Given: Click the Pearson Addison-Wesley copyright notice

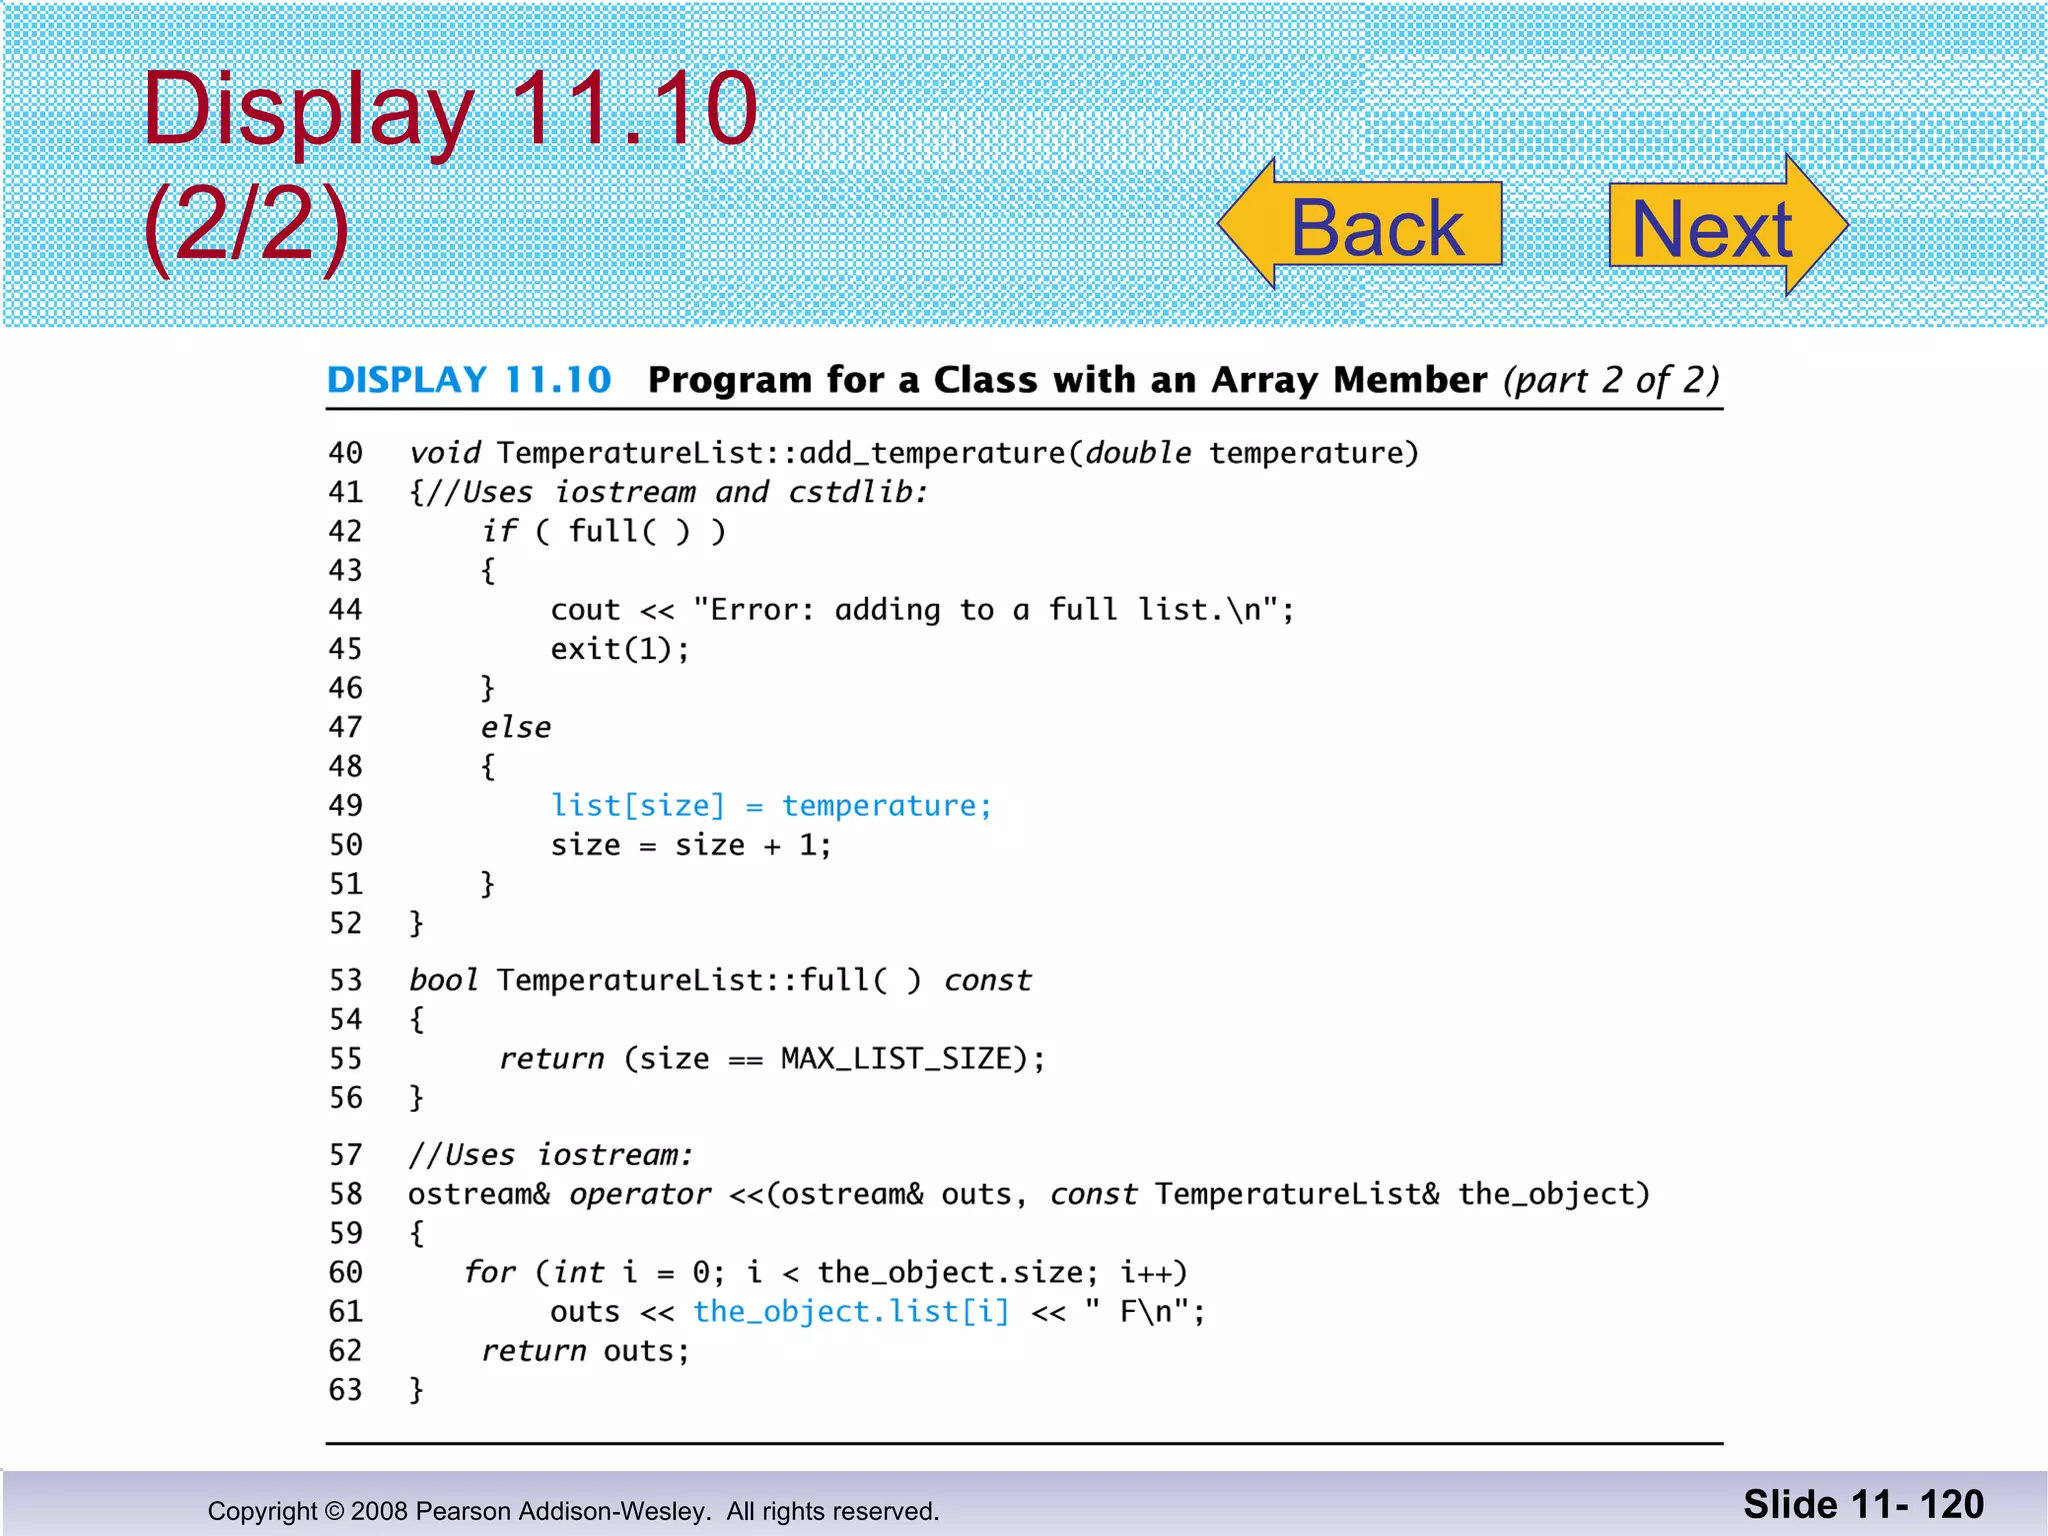Looking at the screenshot, I should pos(573,1511).
